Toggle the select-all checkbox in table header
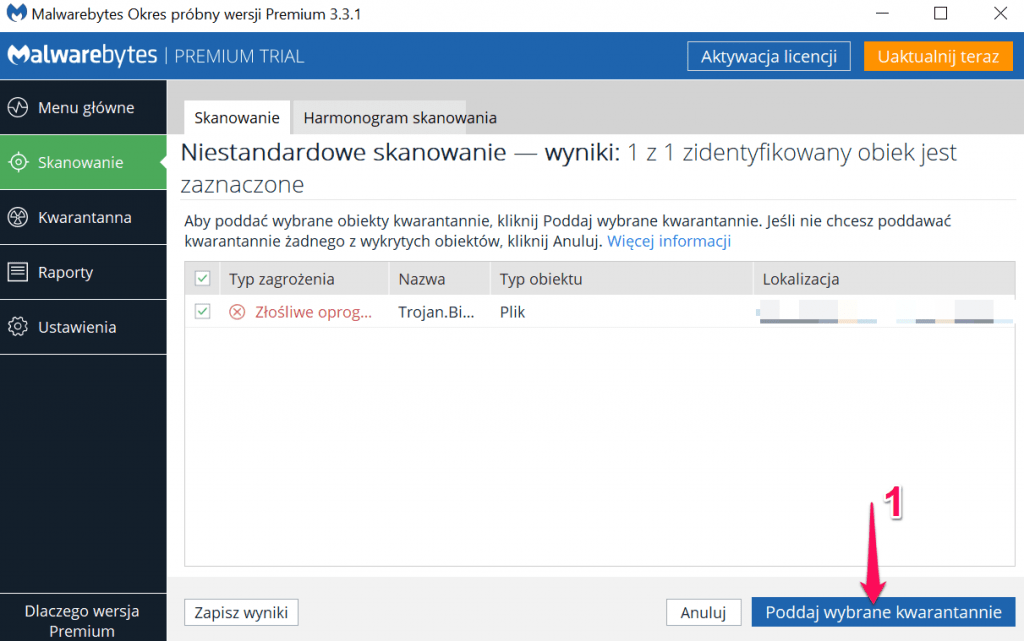The image size is (1024, 641). [x=203, y=279]
